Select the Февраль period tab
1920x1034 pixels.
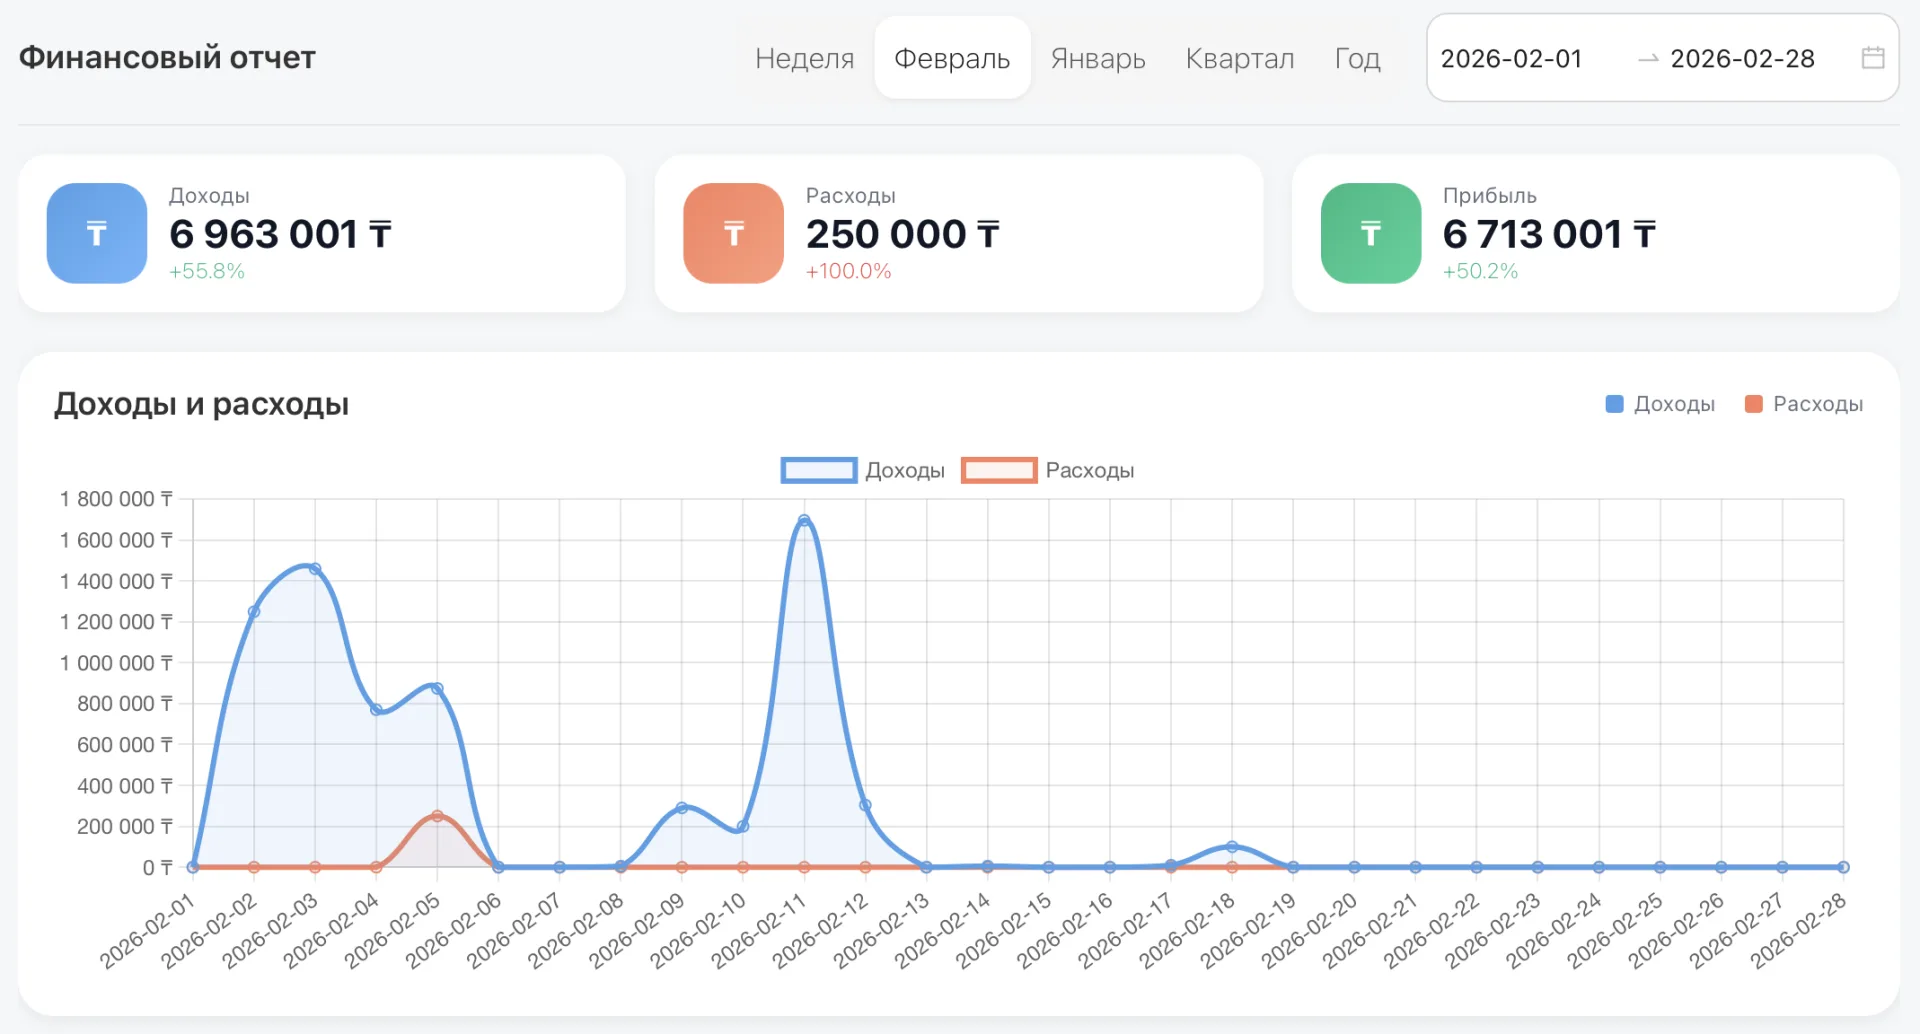click(x=952, y=58)
